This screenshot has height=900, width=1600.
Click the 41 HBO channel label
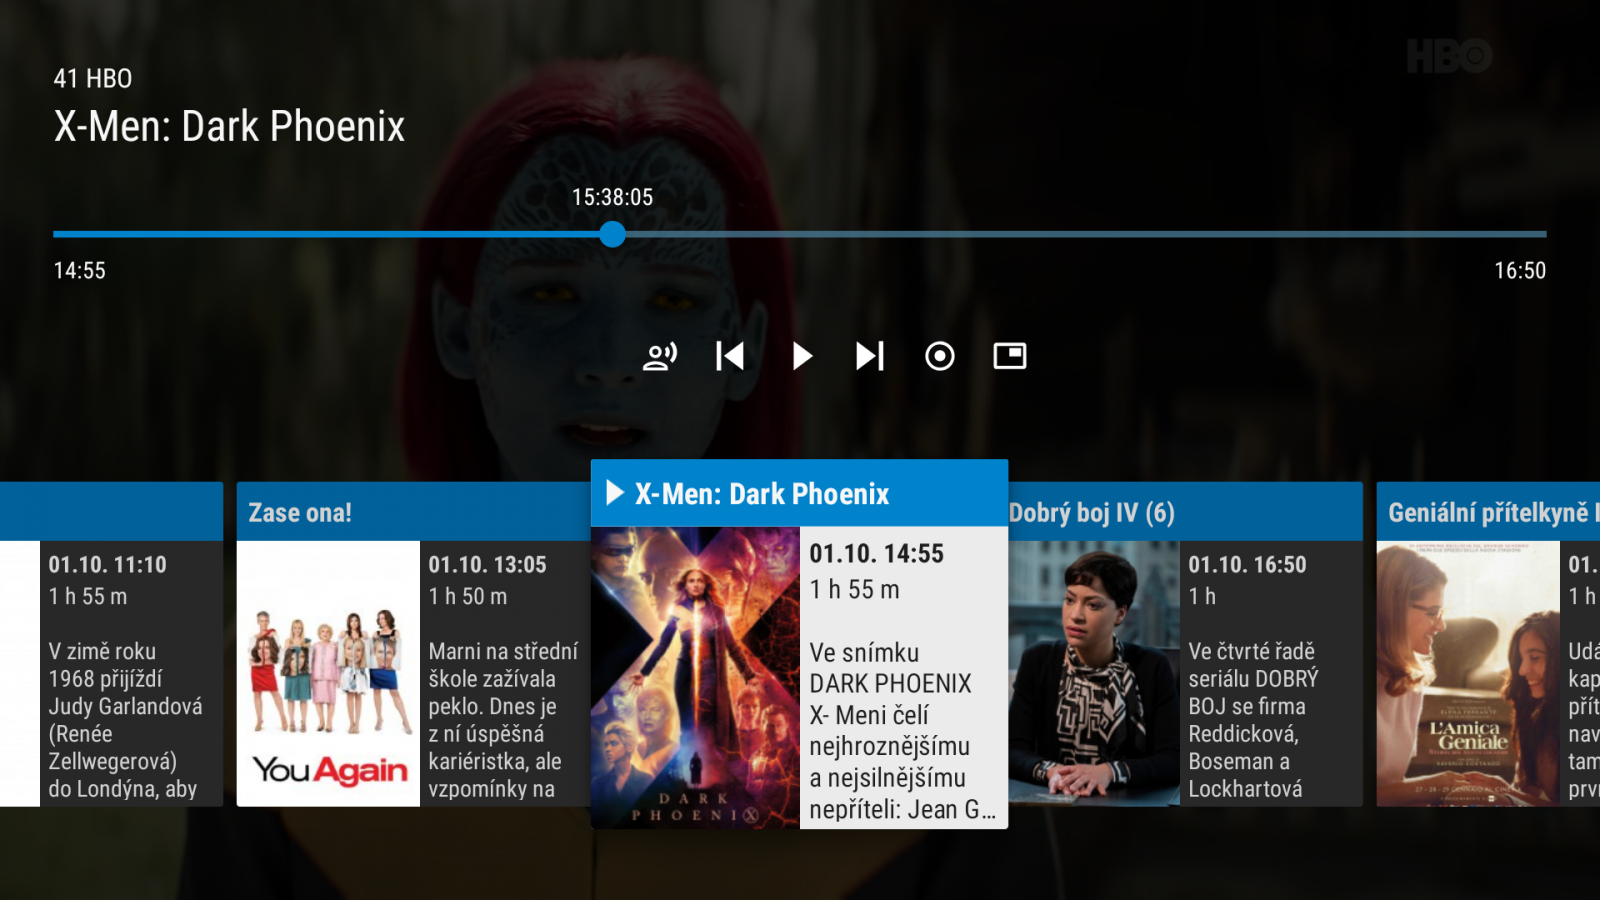tap(93, 79)
